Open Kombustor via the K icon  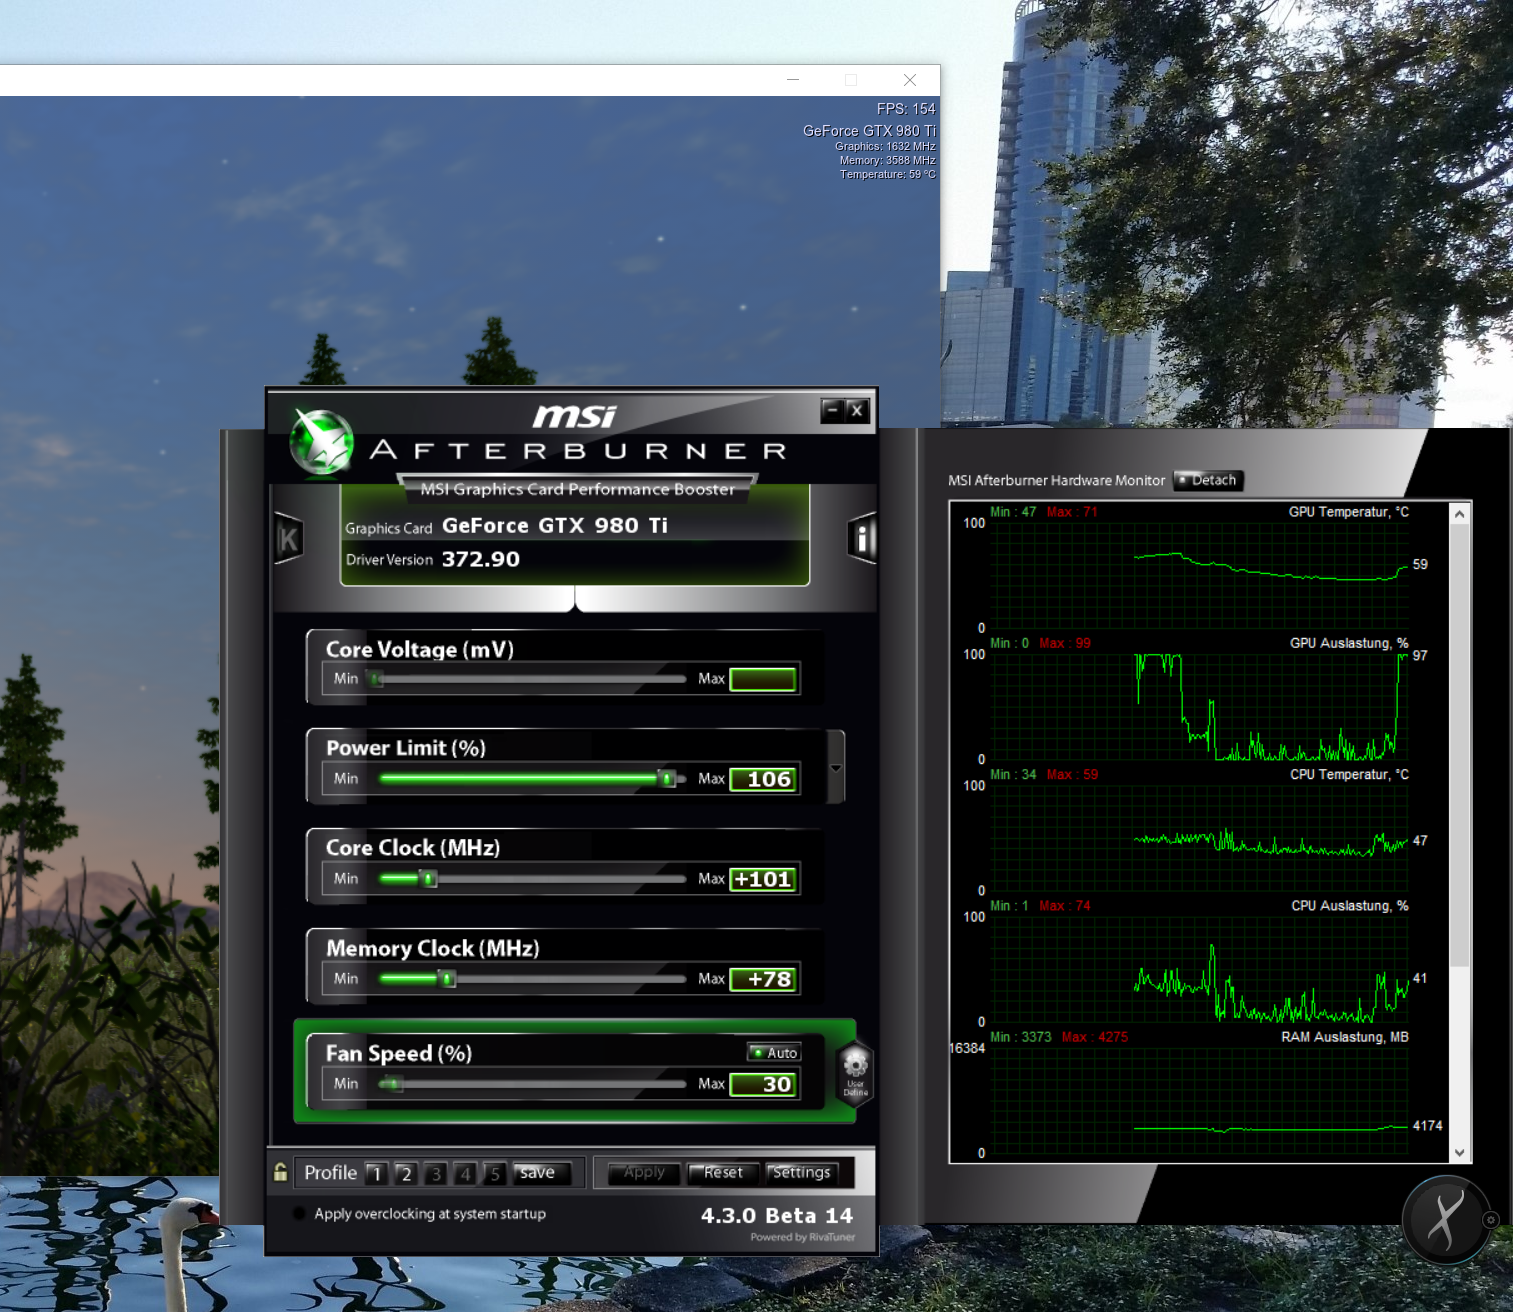[288, 539]
